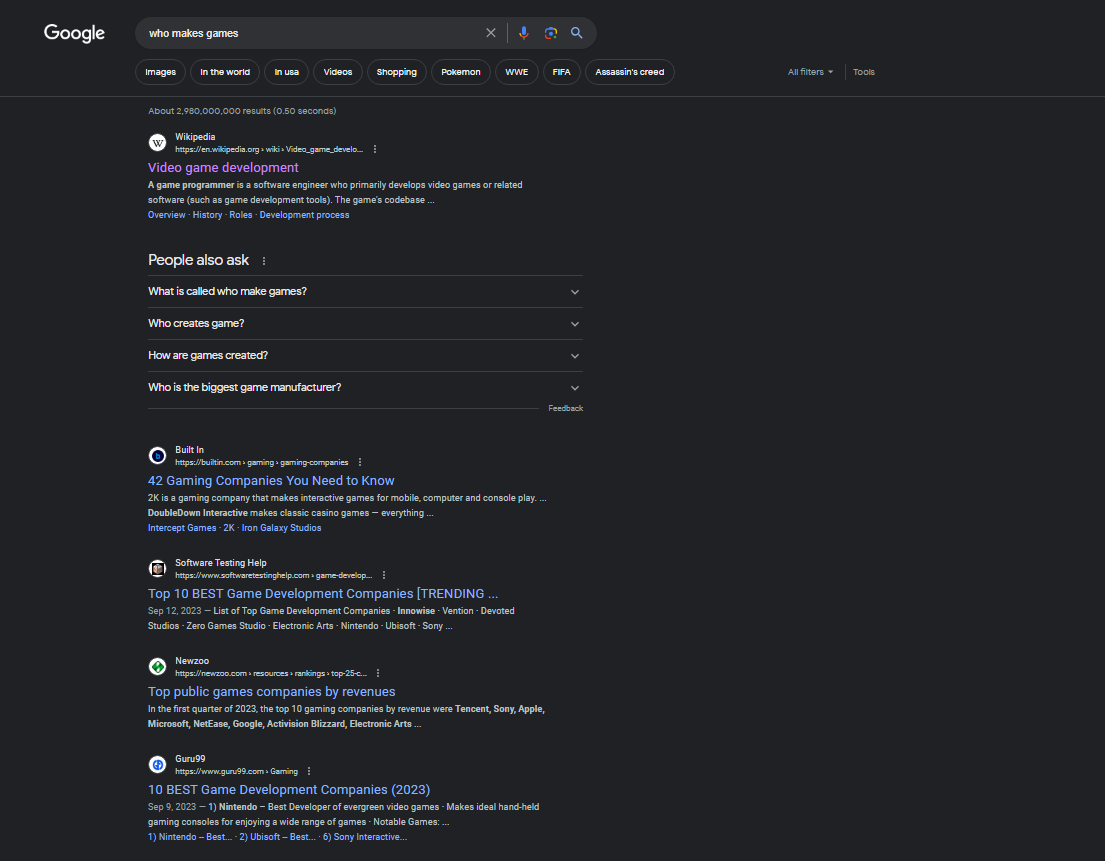The image size is (1105, 861).
Task: Click the builtin.com URL breadcrumb
Action: tap(261, 462)
